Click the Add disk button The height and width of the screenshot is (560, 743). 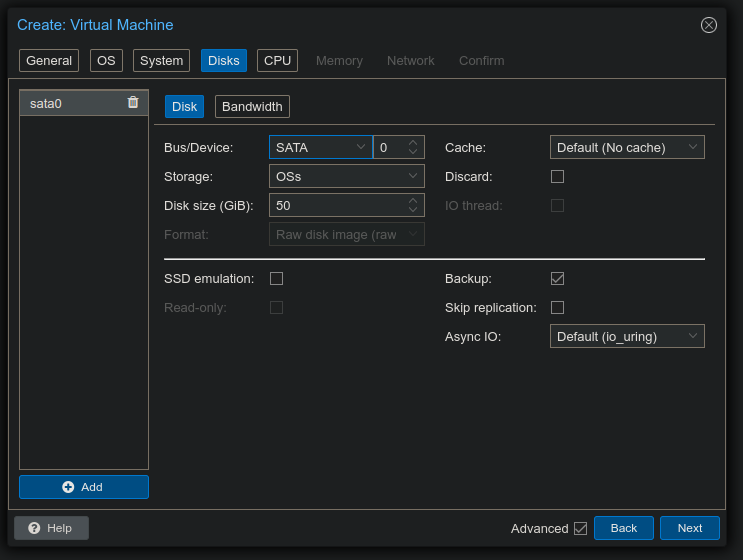tap(84, 487)
